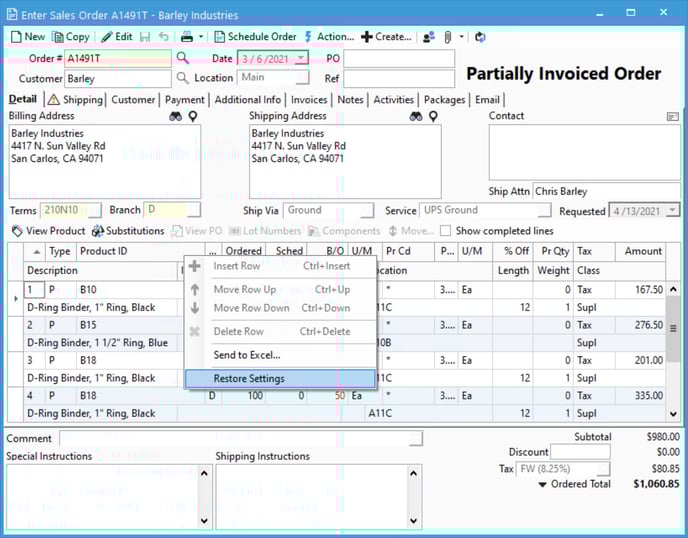
Task: Click Shipping Address binoculars lookup icon
Action: point(416,116)
